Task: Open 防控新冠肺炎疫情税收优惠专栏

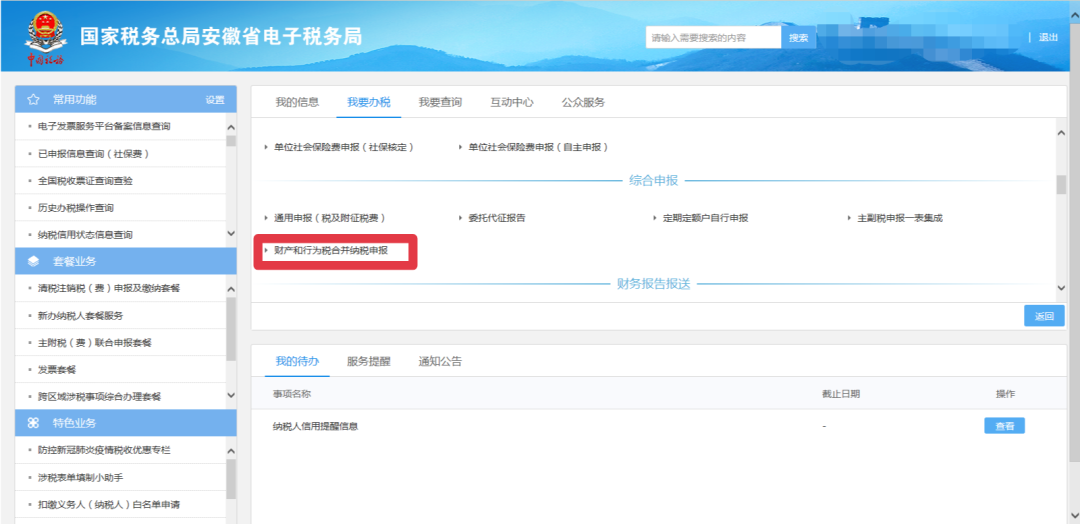Action: pyautogui.click(x=104, y=450)
